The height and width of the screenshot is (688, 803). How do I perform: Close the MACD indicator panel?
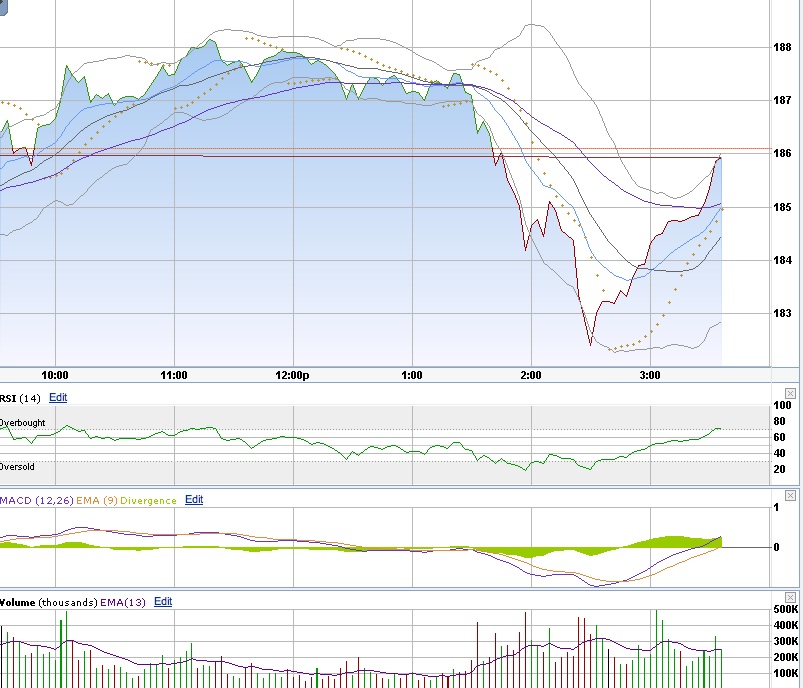click(789, 494)
